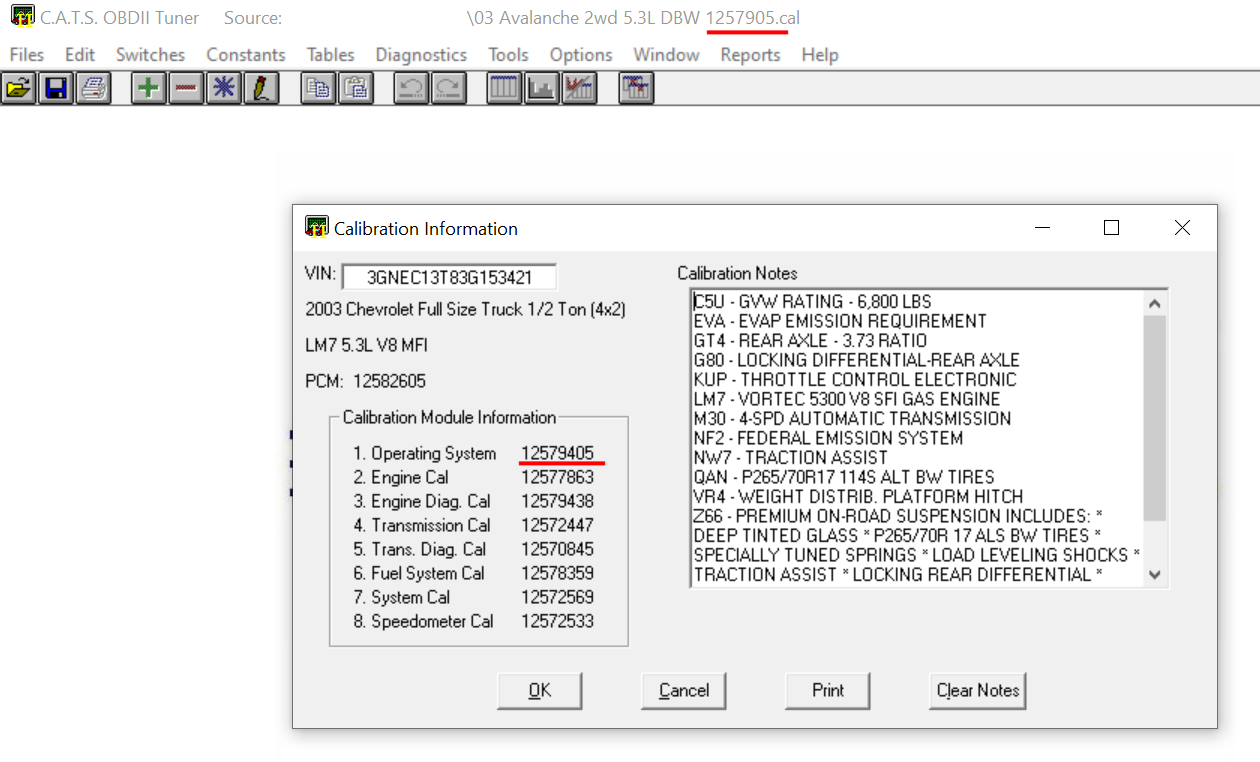1260x762 pixels.
Task: Click Operating System number 12579405
Action: click(x=558, y=453)
